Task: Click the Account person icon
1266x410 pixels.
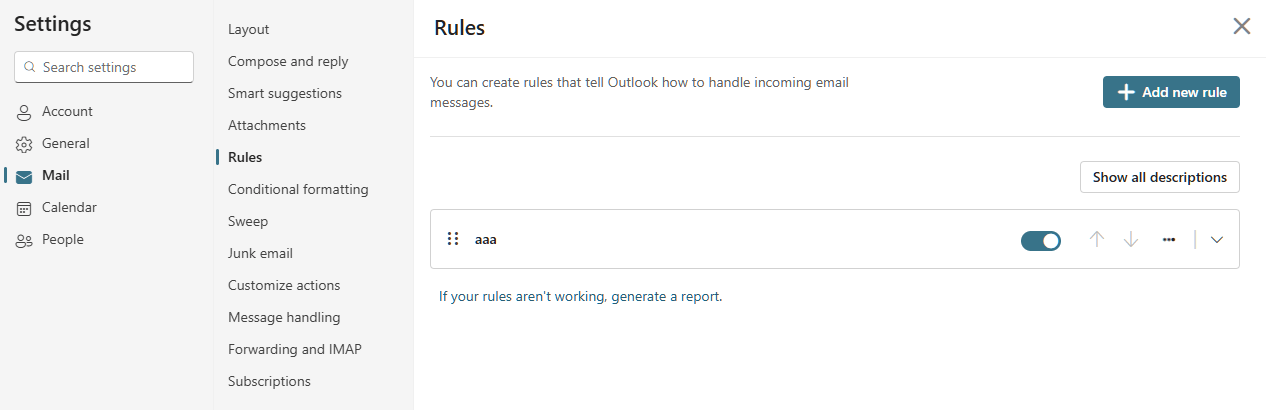Action: coord(25,112)
